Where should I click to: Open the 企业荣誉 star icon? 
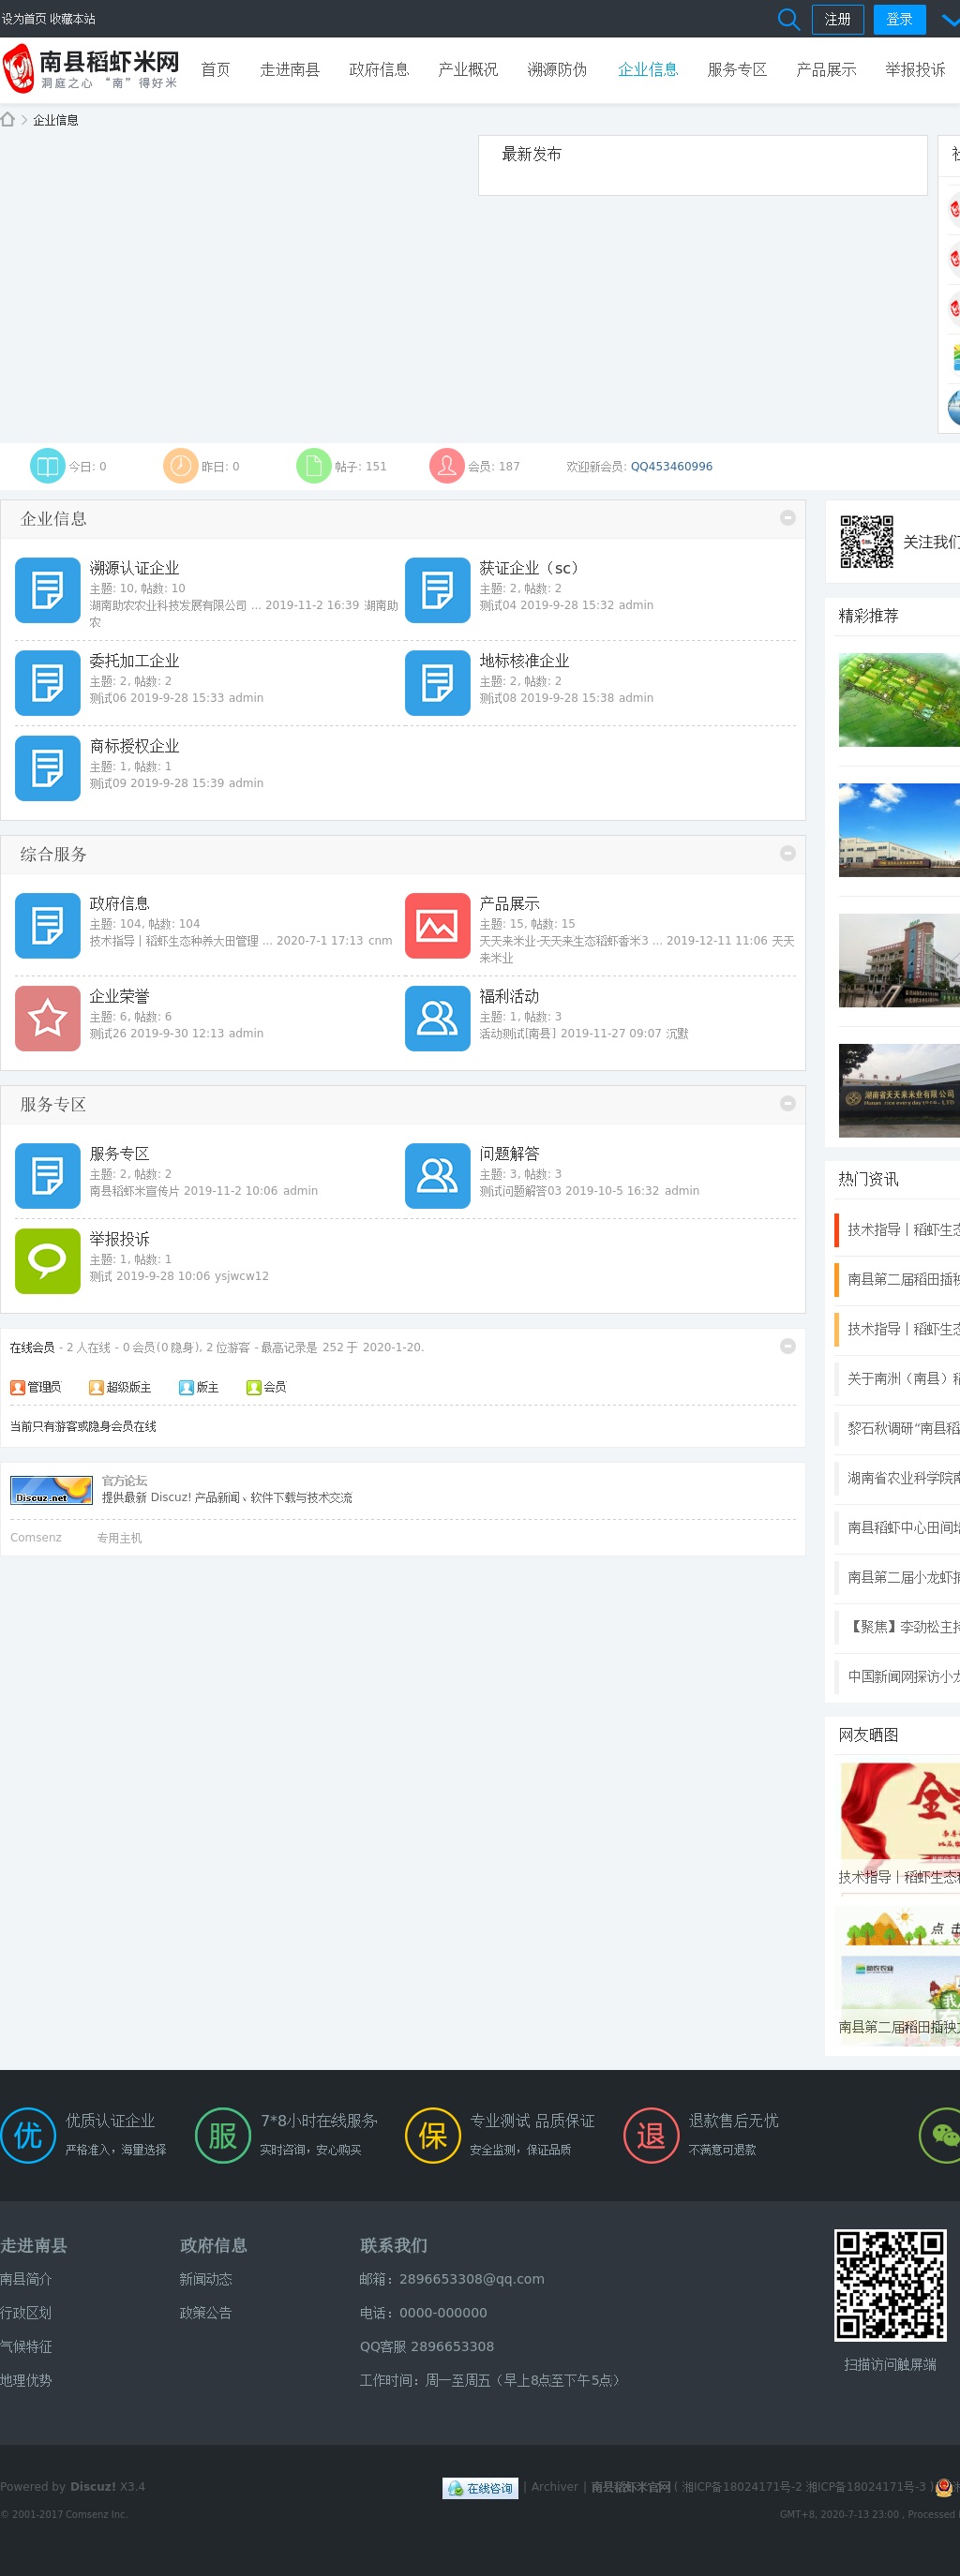coord(47,1018)
